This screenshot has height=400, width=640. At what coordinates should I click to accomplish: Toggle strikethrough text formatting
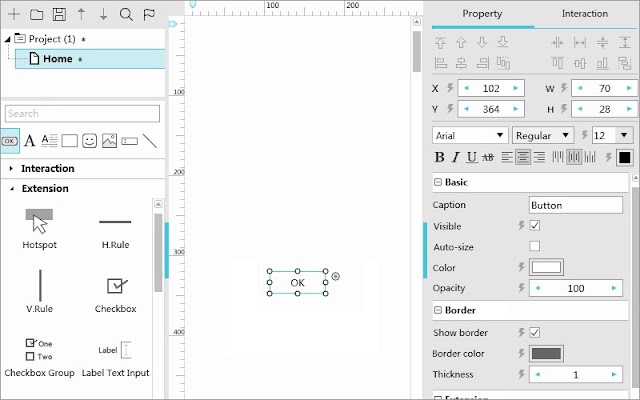488,157
